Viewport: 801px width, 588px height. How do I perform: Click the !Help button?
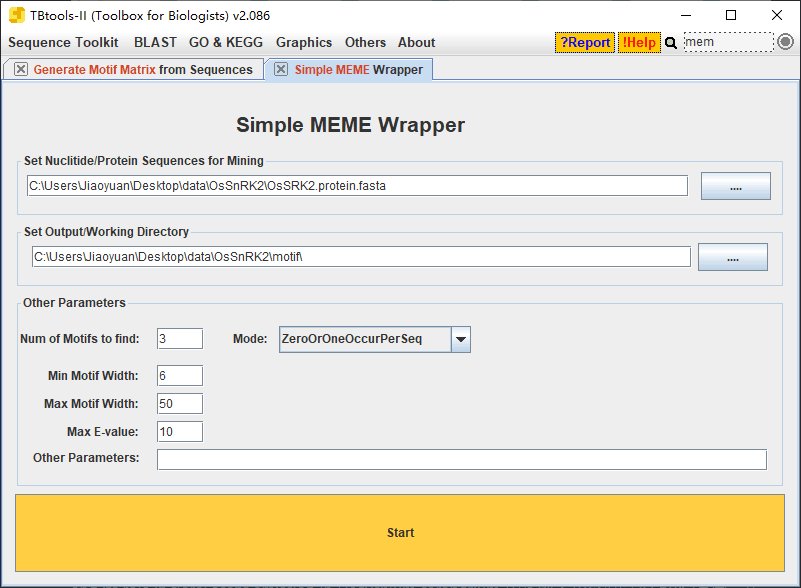click(639, 42)
